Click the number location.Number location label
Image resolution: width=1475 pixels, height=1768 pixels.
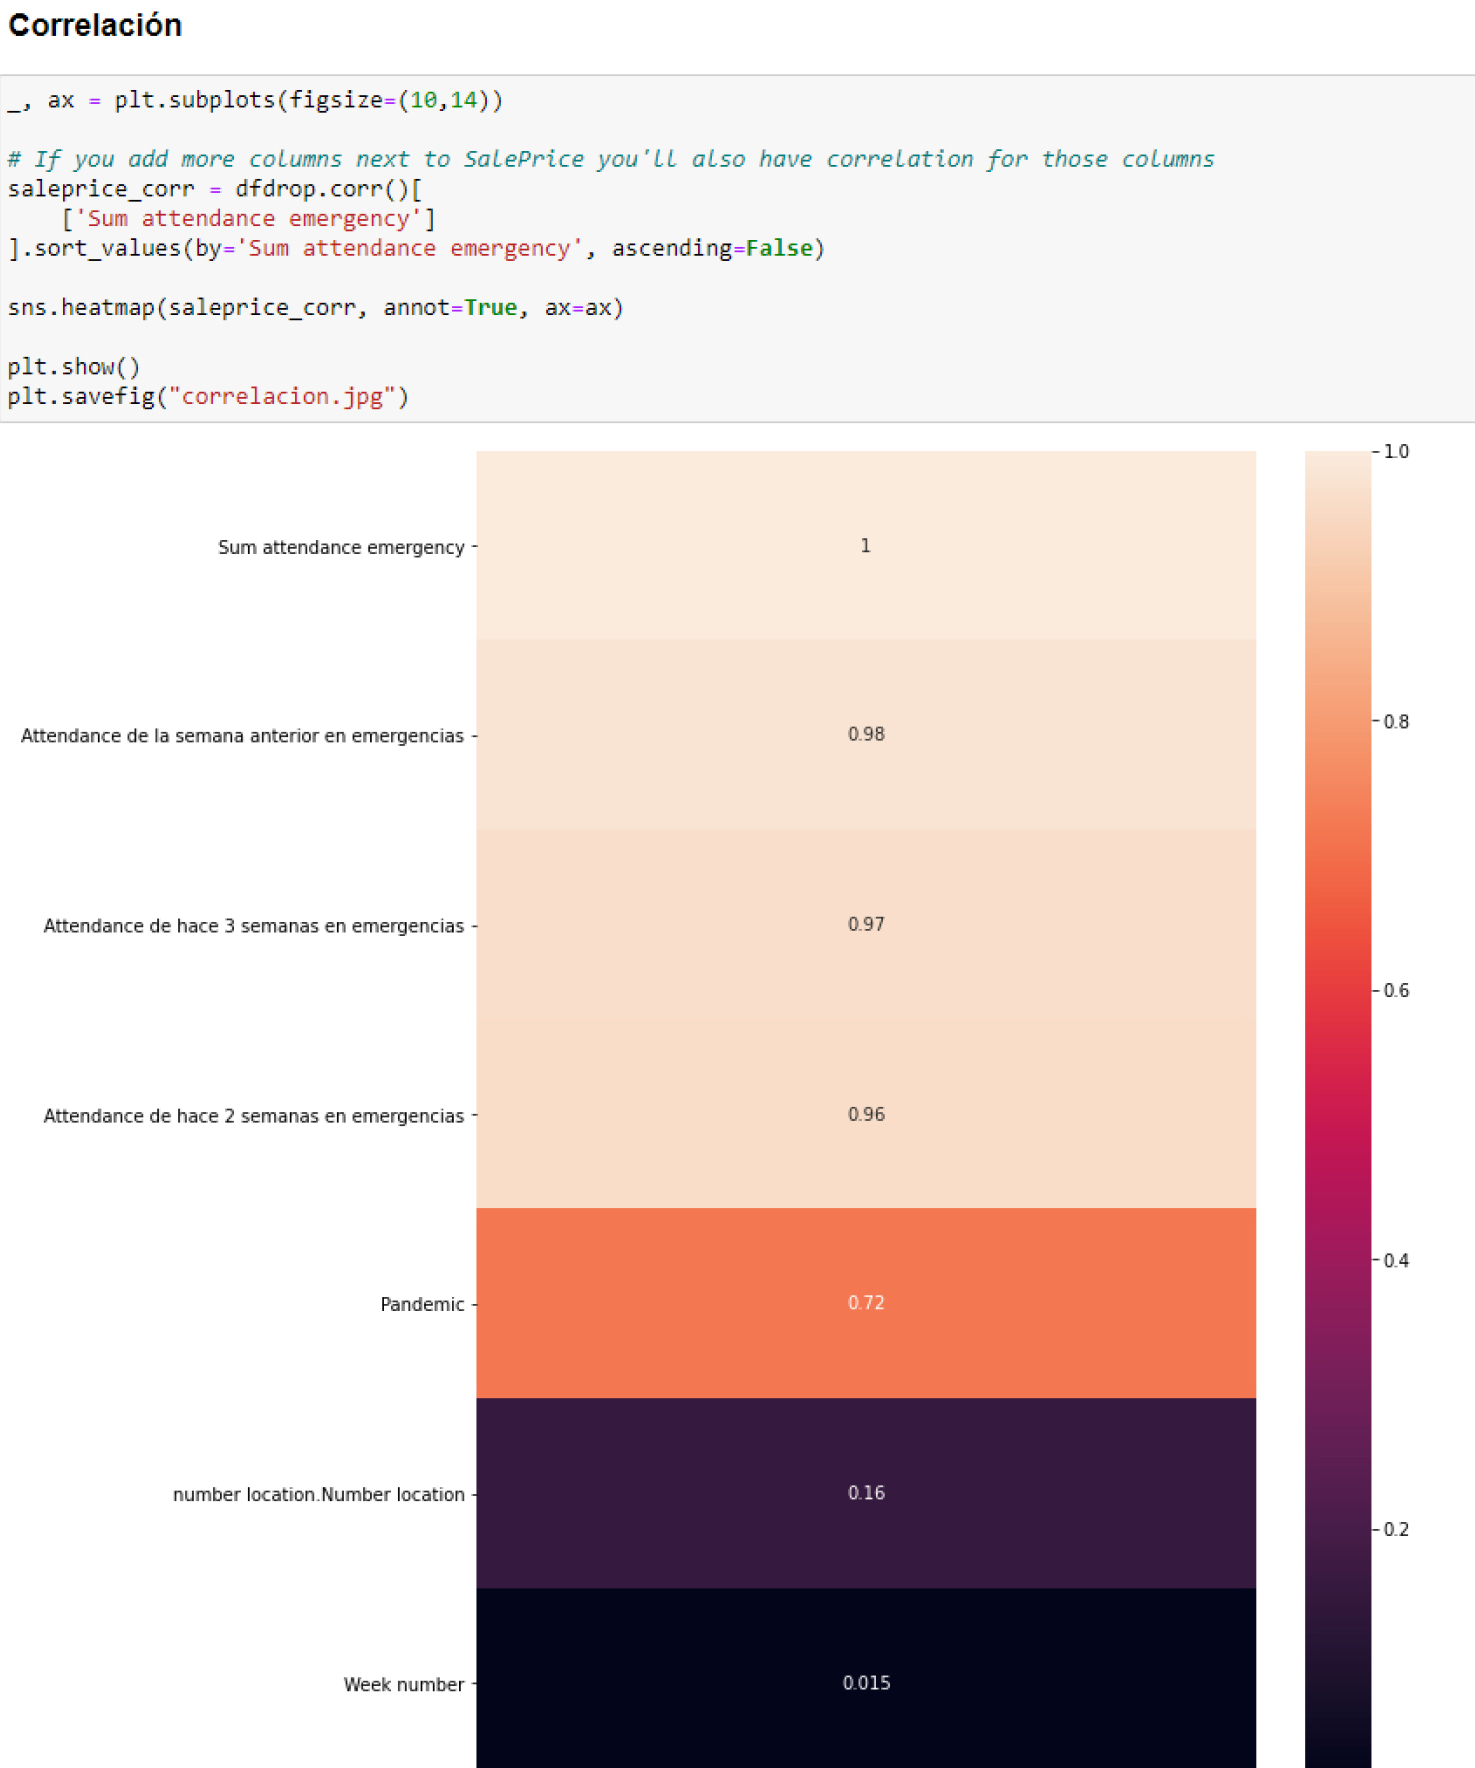pyautogui.click(x=318, y=1494)
